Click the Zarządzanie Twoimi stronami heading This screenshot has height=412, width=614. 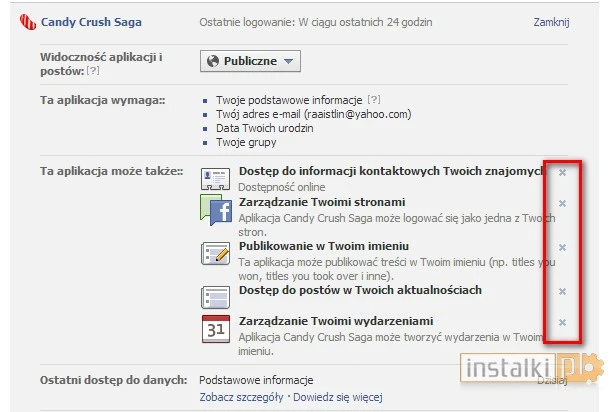coord(322,202)
